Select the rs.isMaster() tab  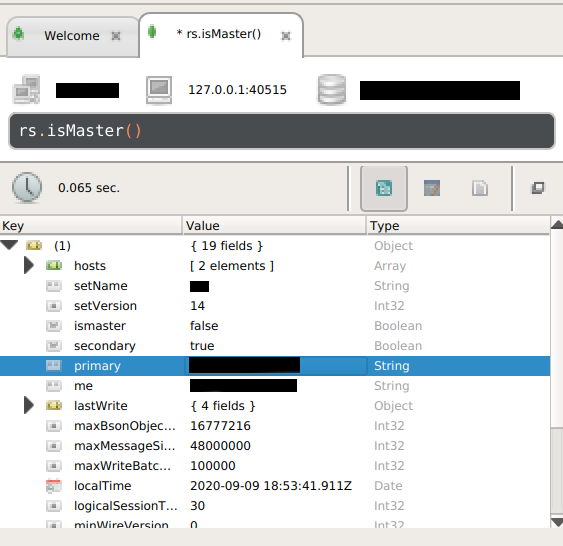(x=221, y=35)
